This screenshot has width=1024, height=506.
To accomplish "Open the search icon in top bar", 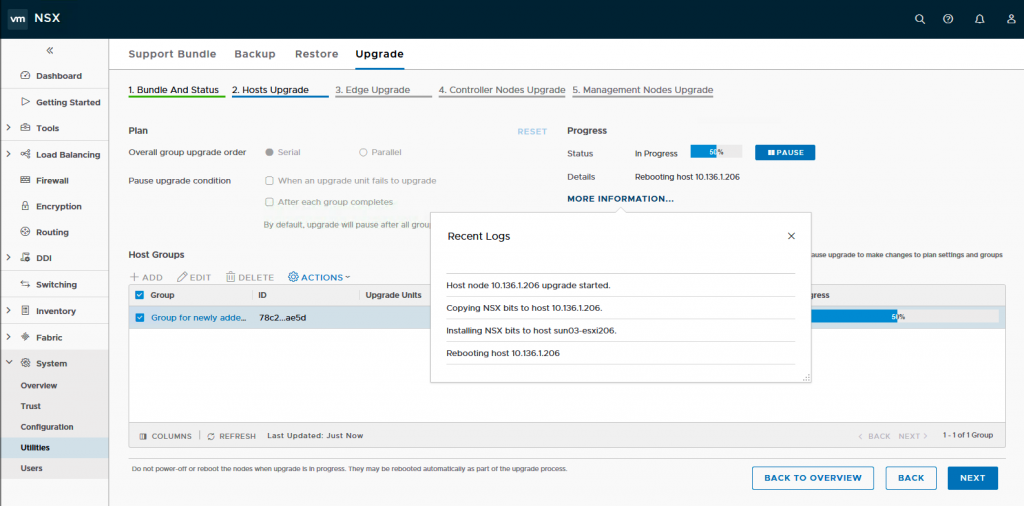I will point(920,19).
